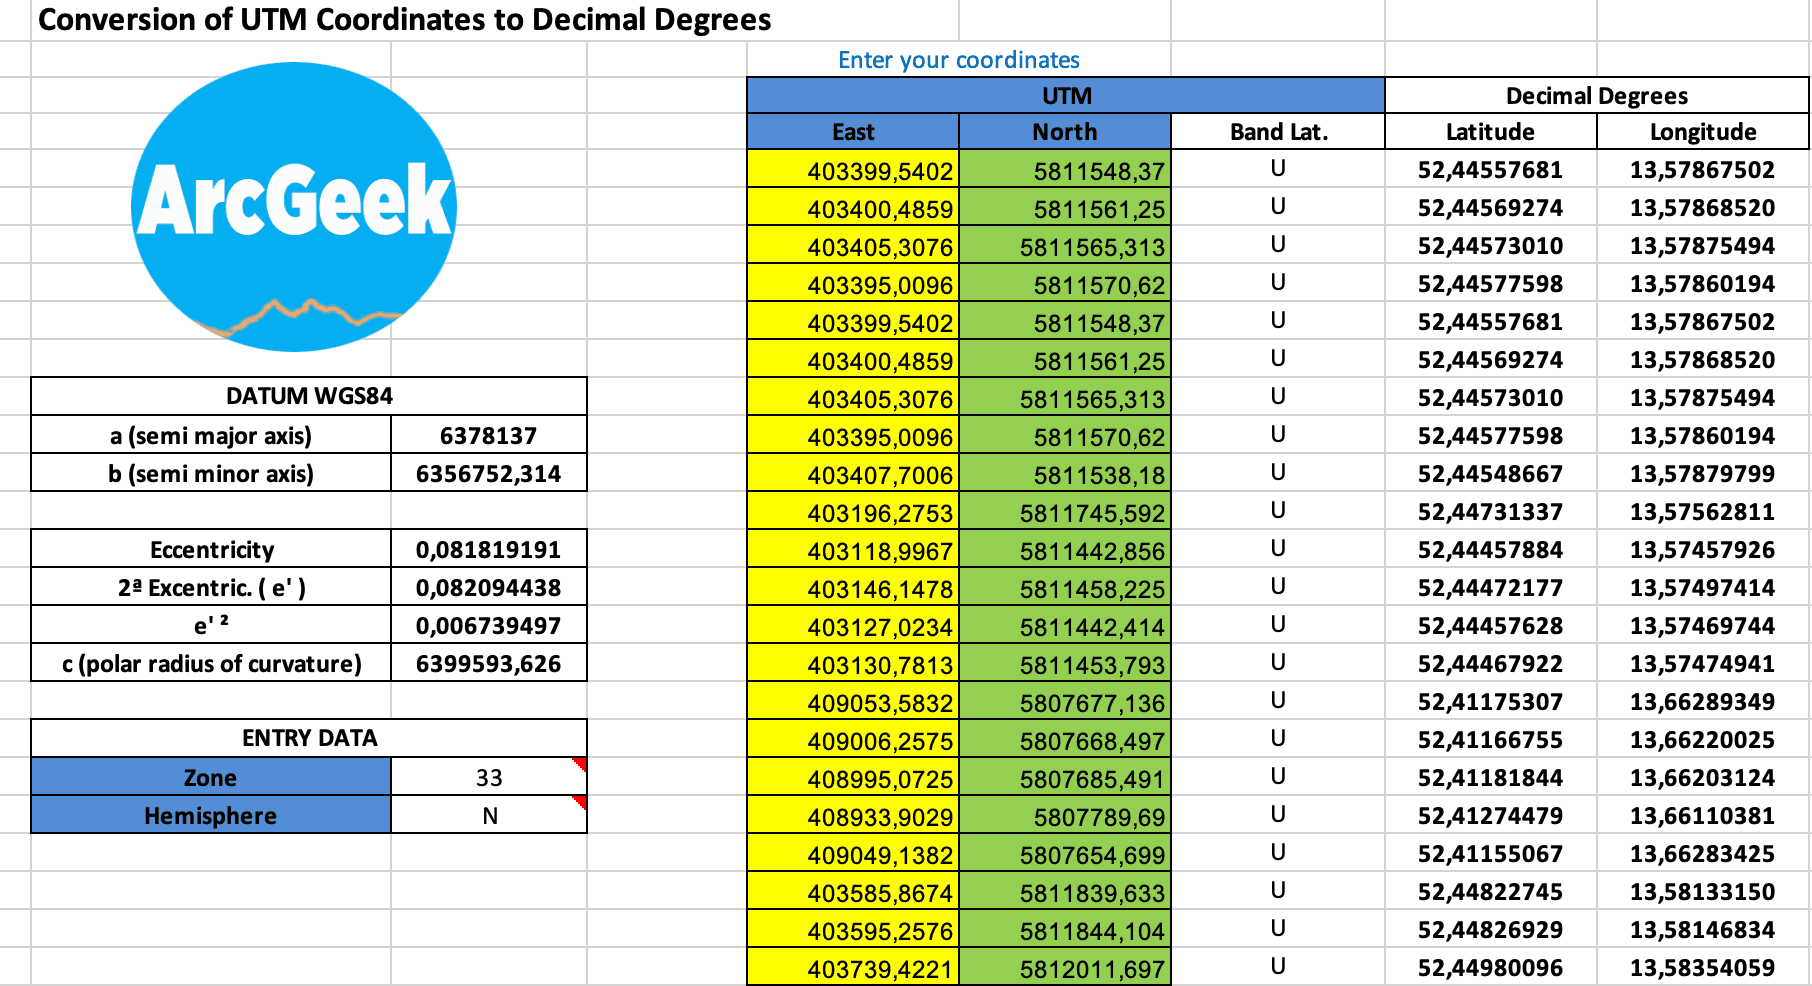Image resolution: width=1812 pixels, height=986 pixels.
Task: Click the East column header
Action: pos(851,131)
